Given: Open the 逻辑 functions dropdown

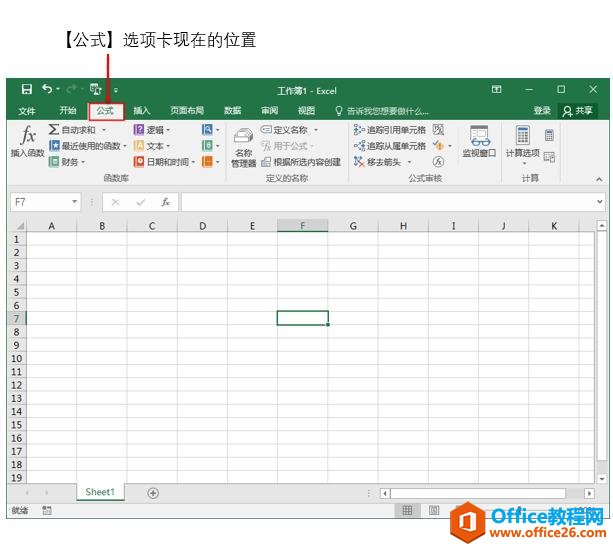Looking at the screenshot, I should 152,130.
